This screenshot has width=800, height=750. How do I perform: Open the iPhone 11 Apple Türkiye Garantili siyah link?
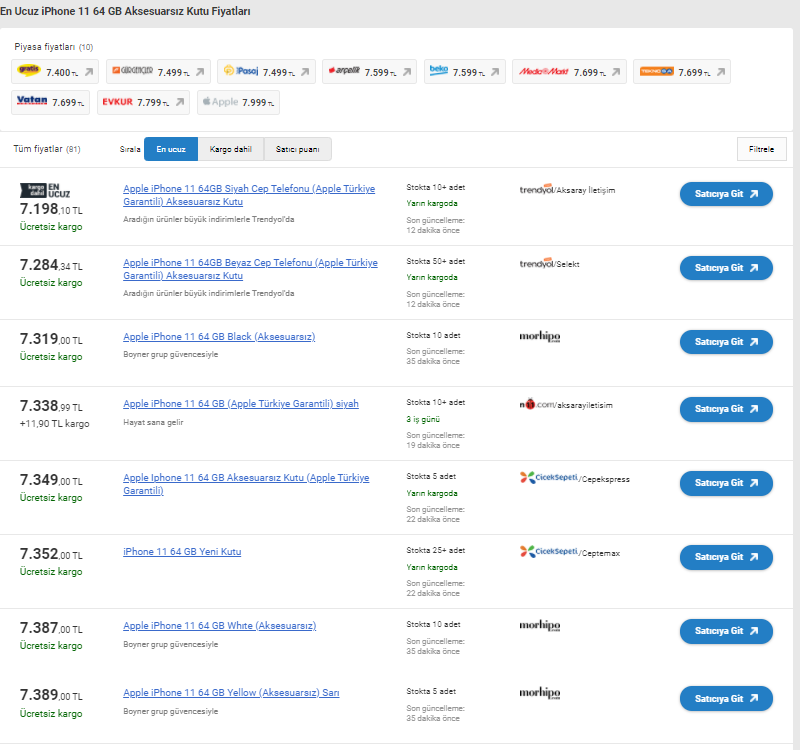pyautogui.click(x=241, y=404)
